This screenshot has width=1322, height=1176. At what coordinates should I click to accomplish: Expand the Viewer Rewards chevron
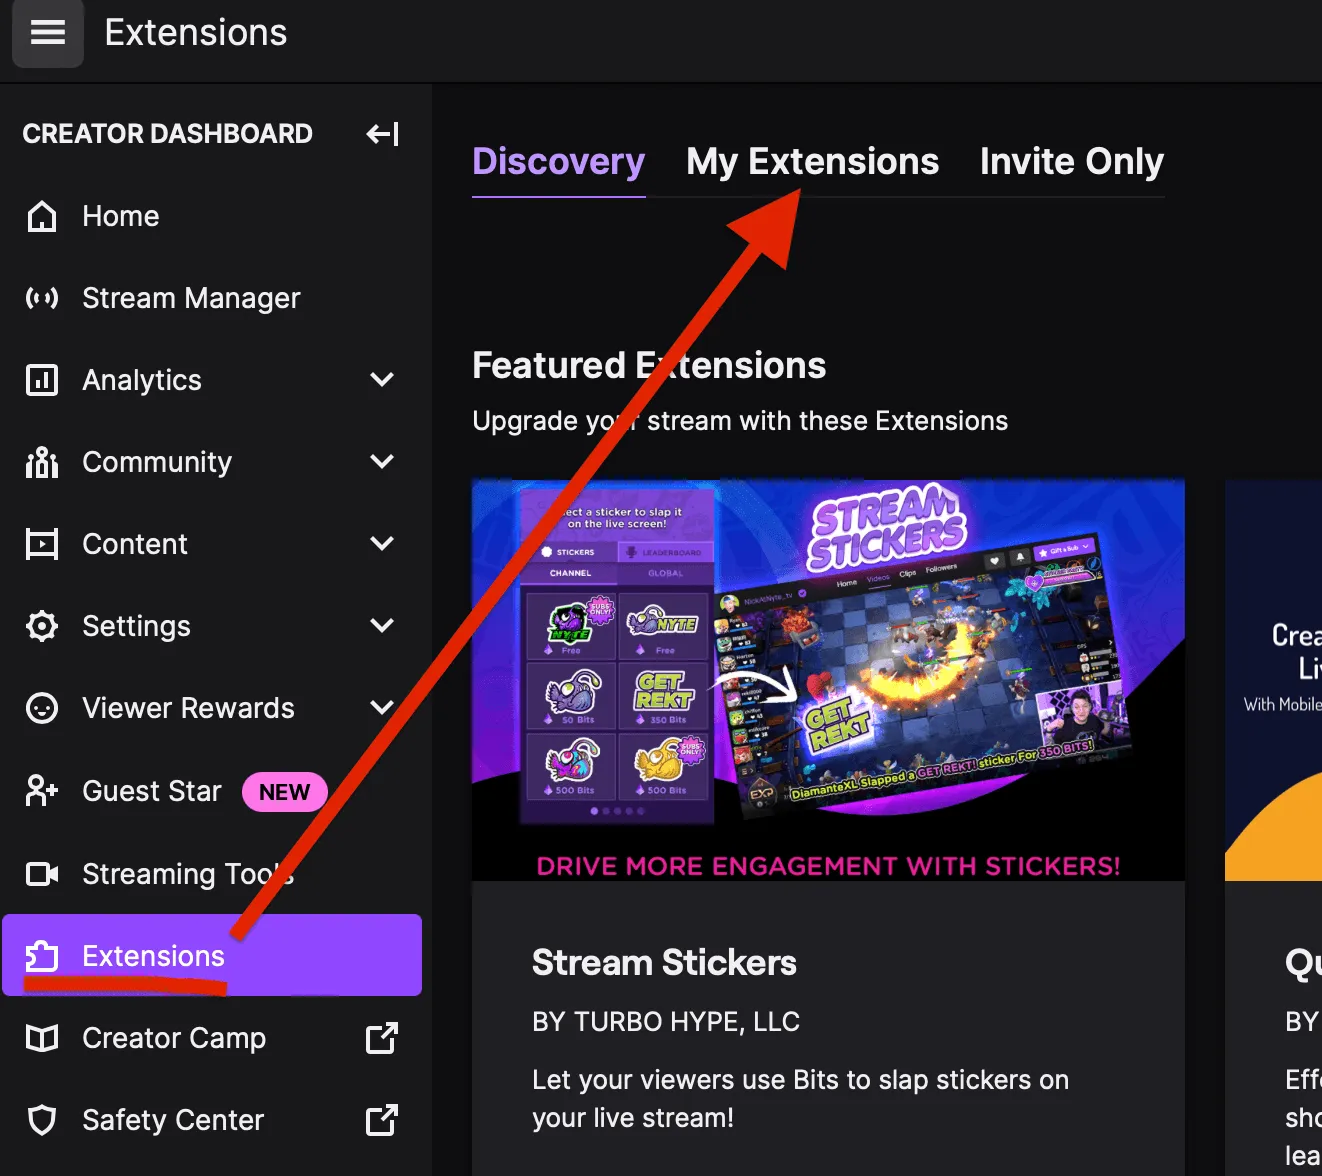382,708
